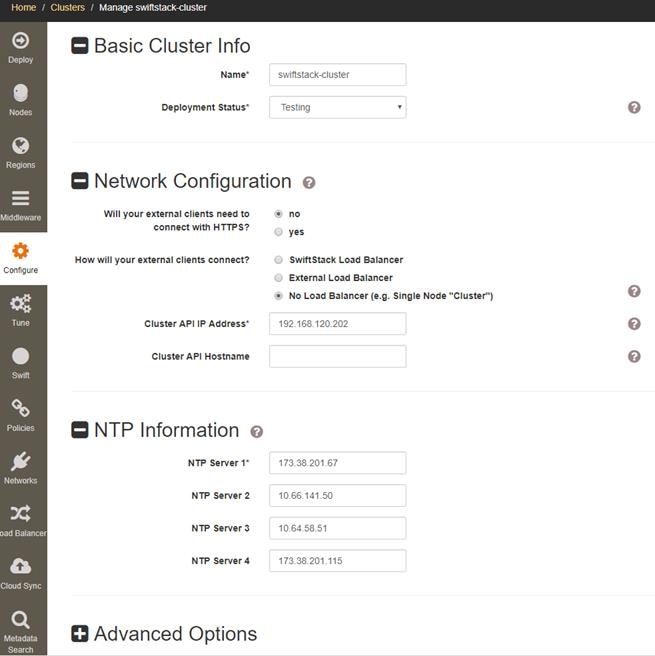This screenshot has height=656, width=655.
Task: Open the Deployment Status dropdown
Action: (x=338, y=108)
